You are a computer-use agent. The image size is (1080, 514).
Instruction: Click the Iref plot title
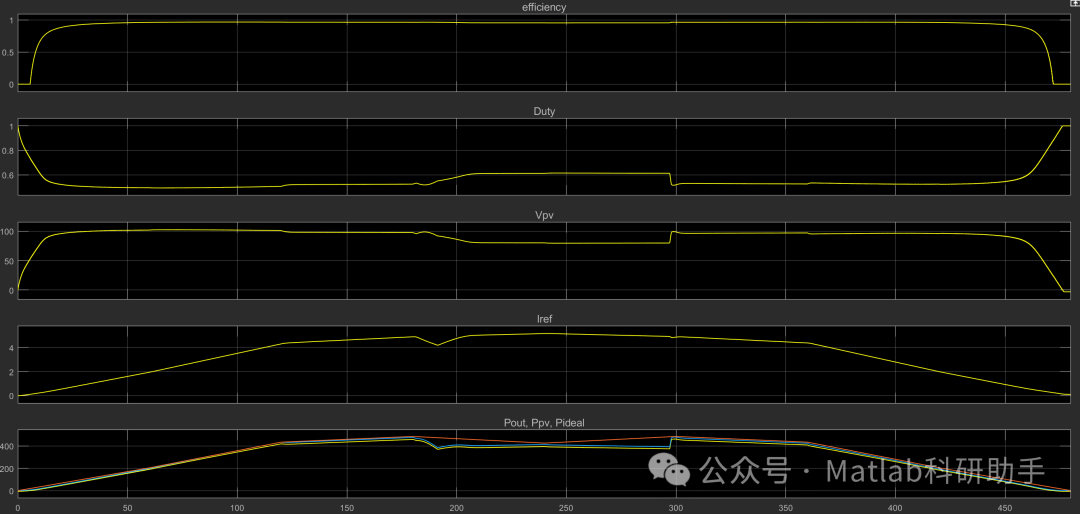point(544,318)
